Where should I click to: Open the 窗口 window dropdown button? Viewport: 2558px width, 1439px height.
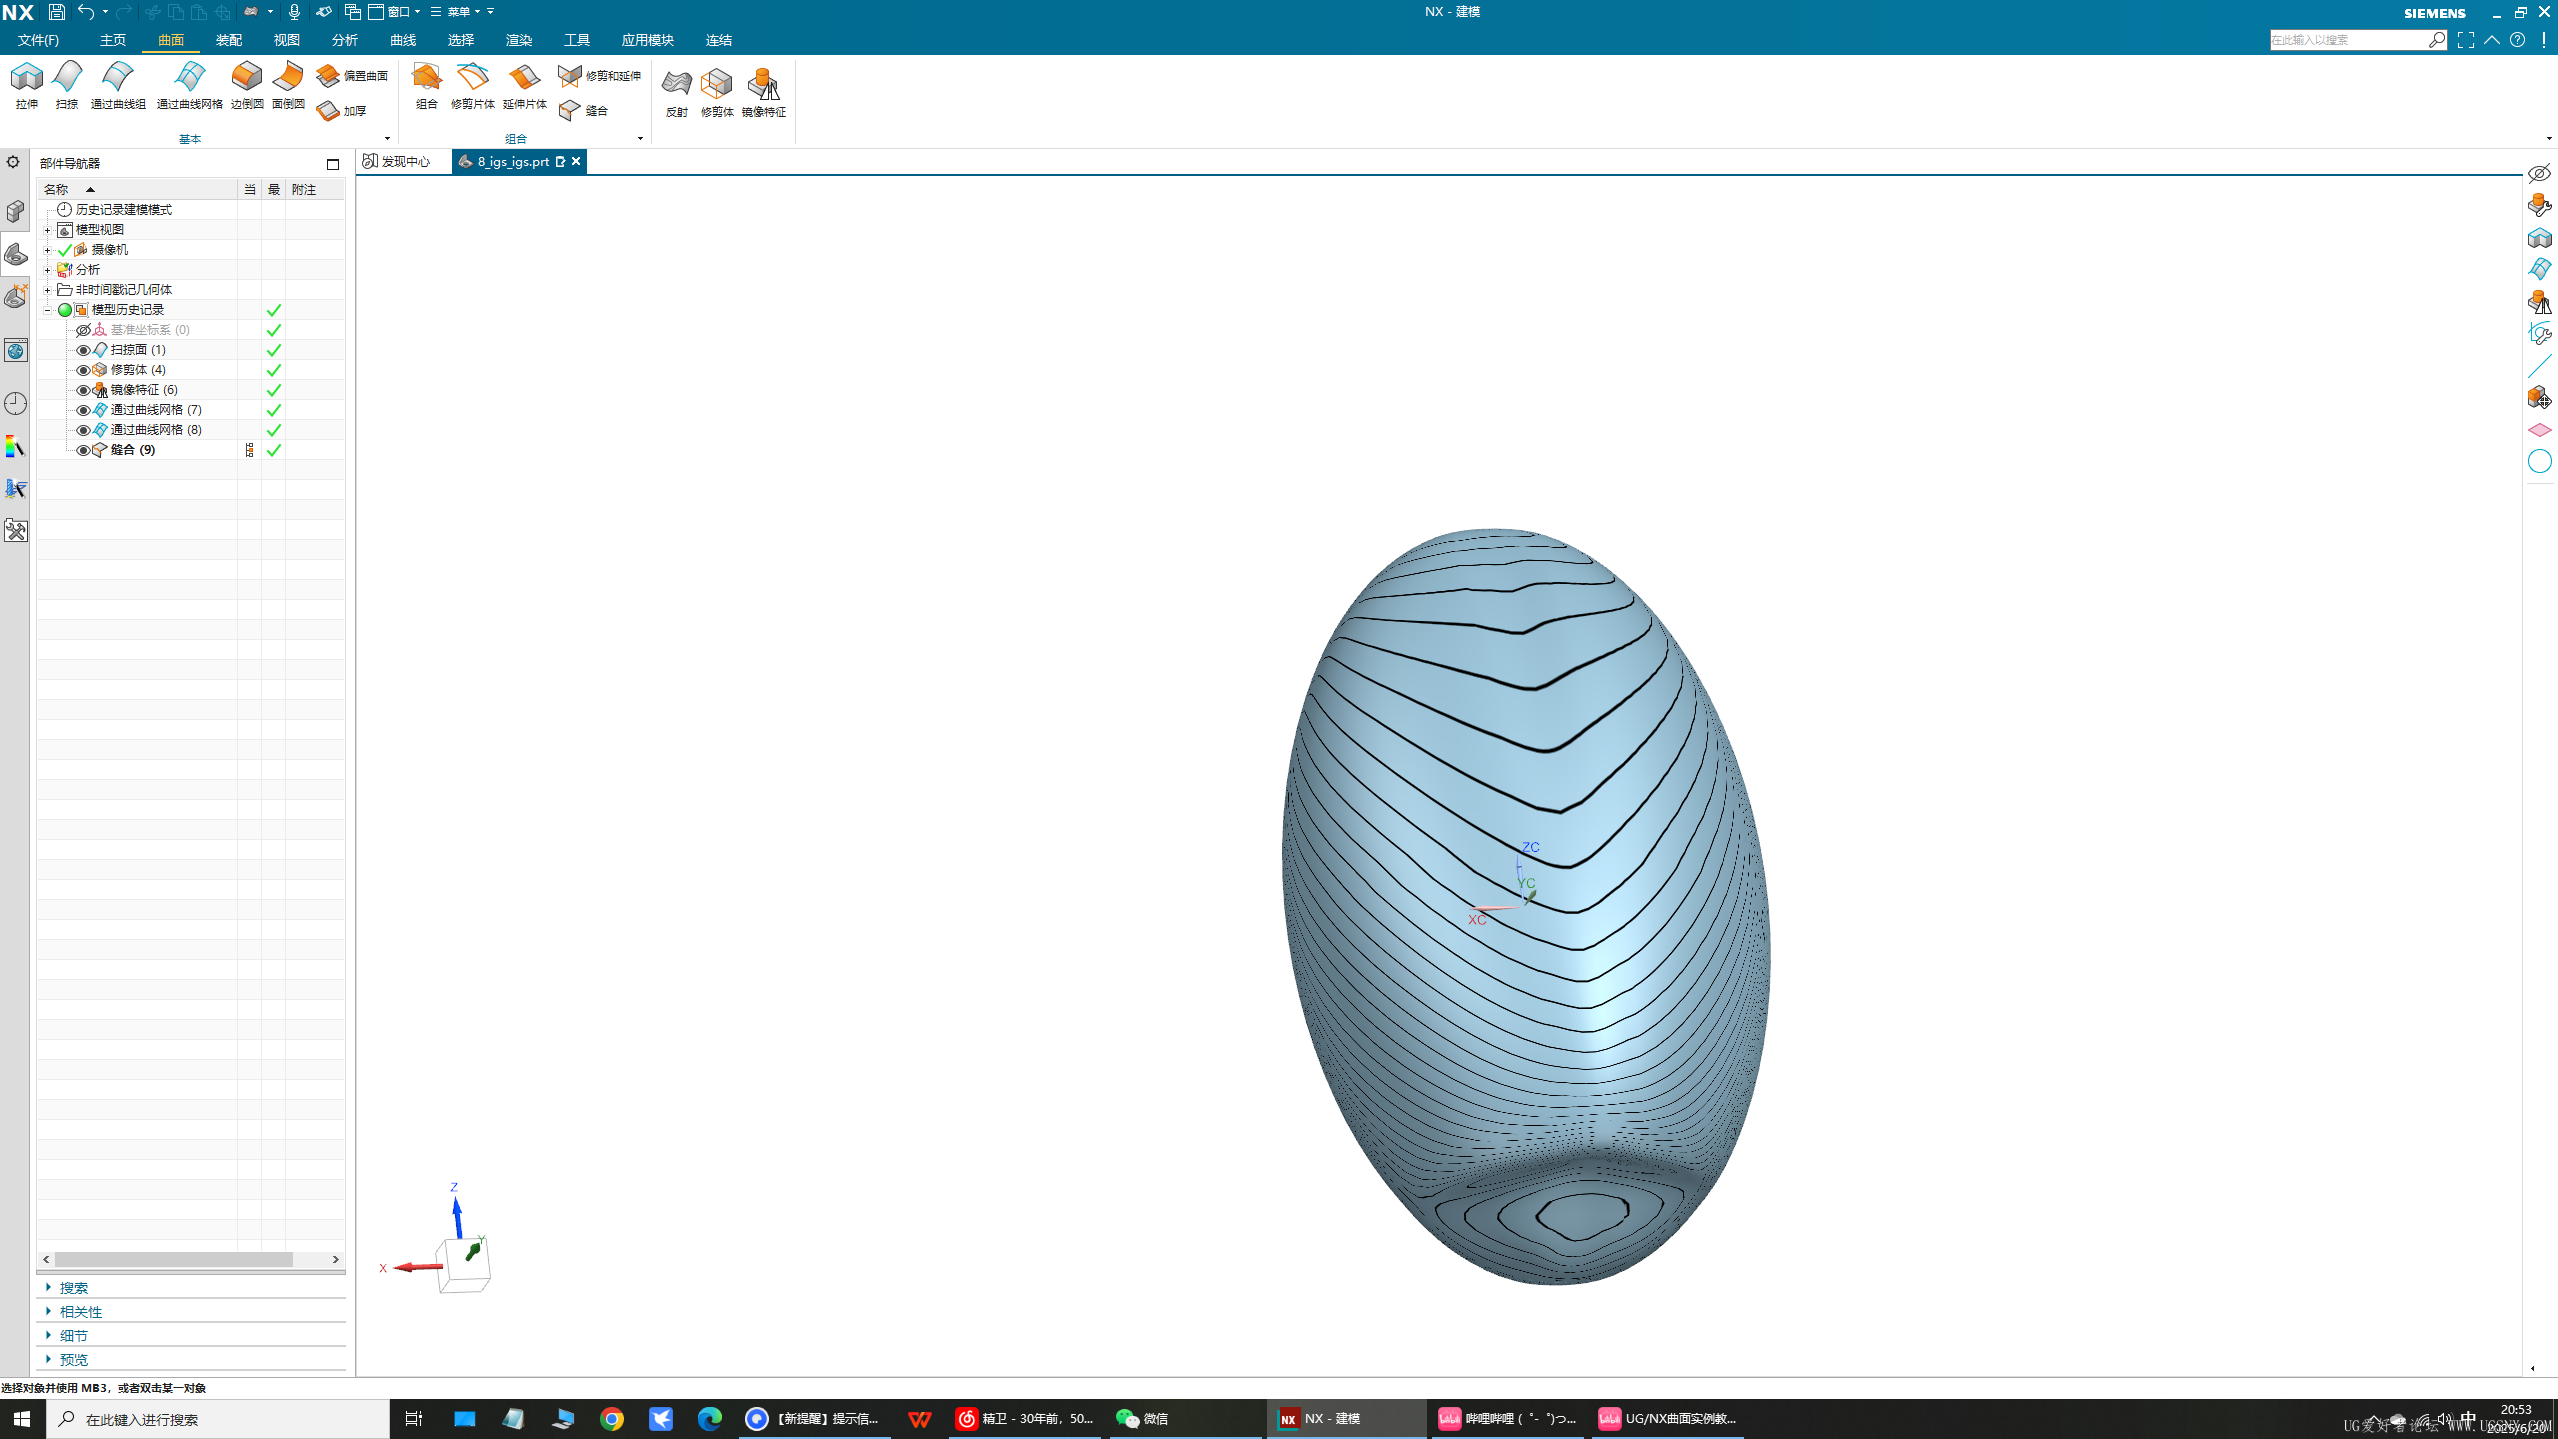click(395, 12)
